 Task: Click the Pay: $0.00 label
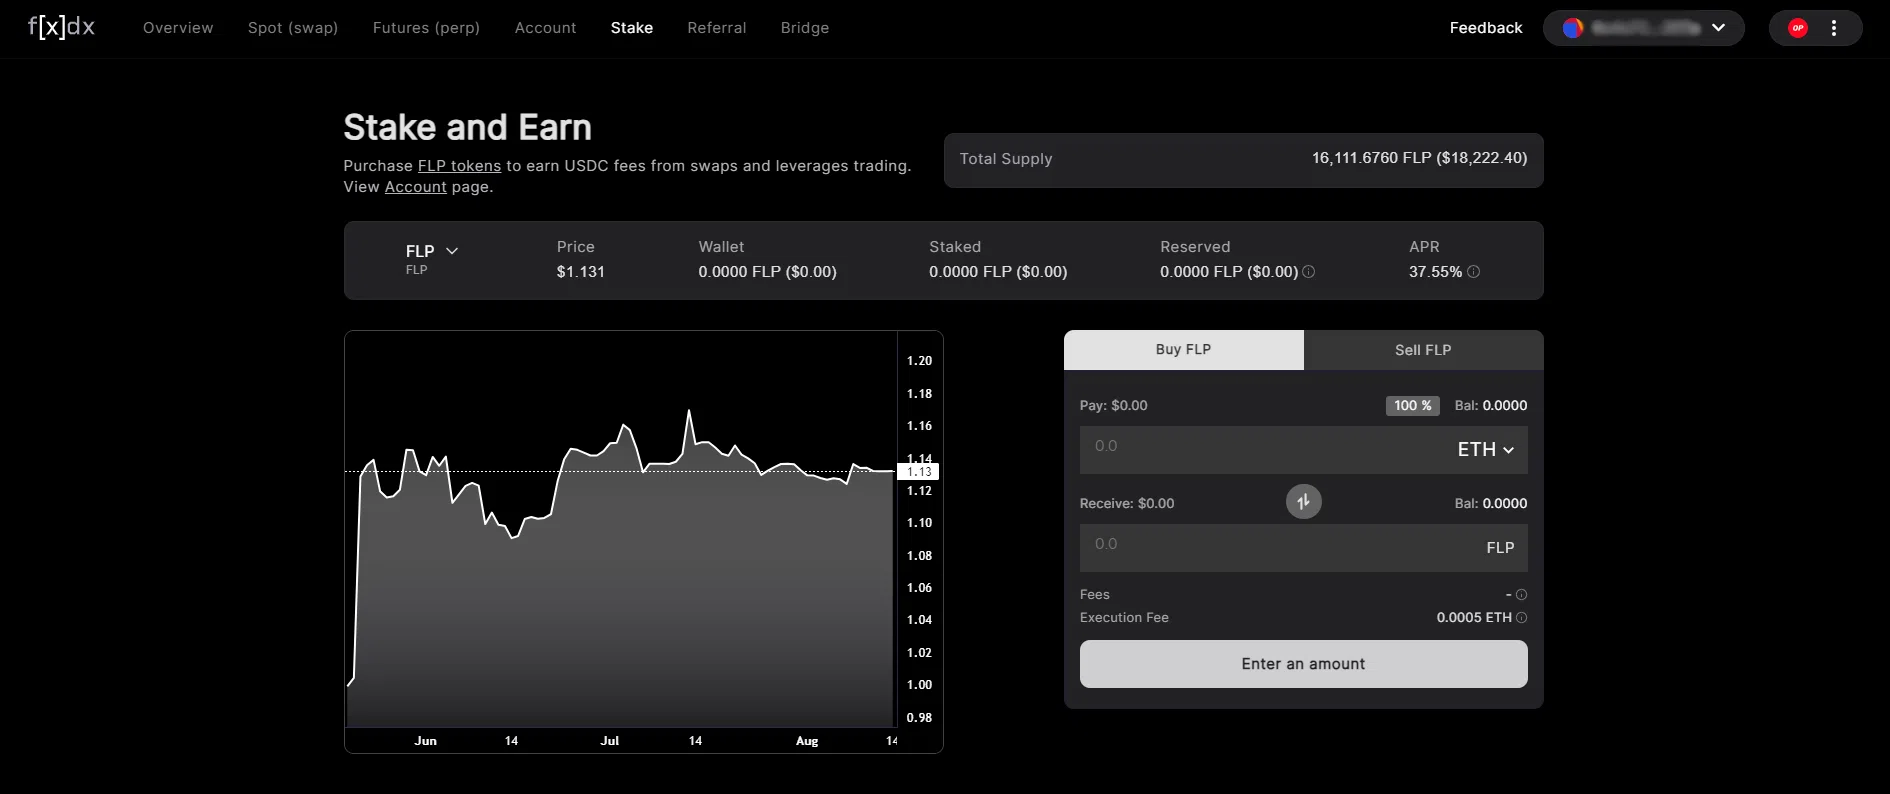tap(1114, 406)
